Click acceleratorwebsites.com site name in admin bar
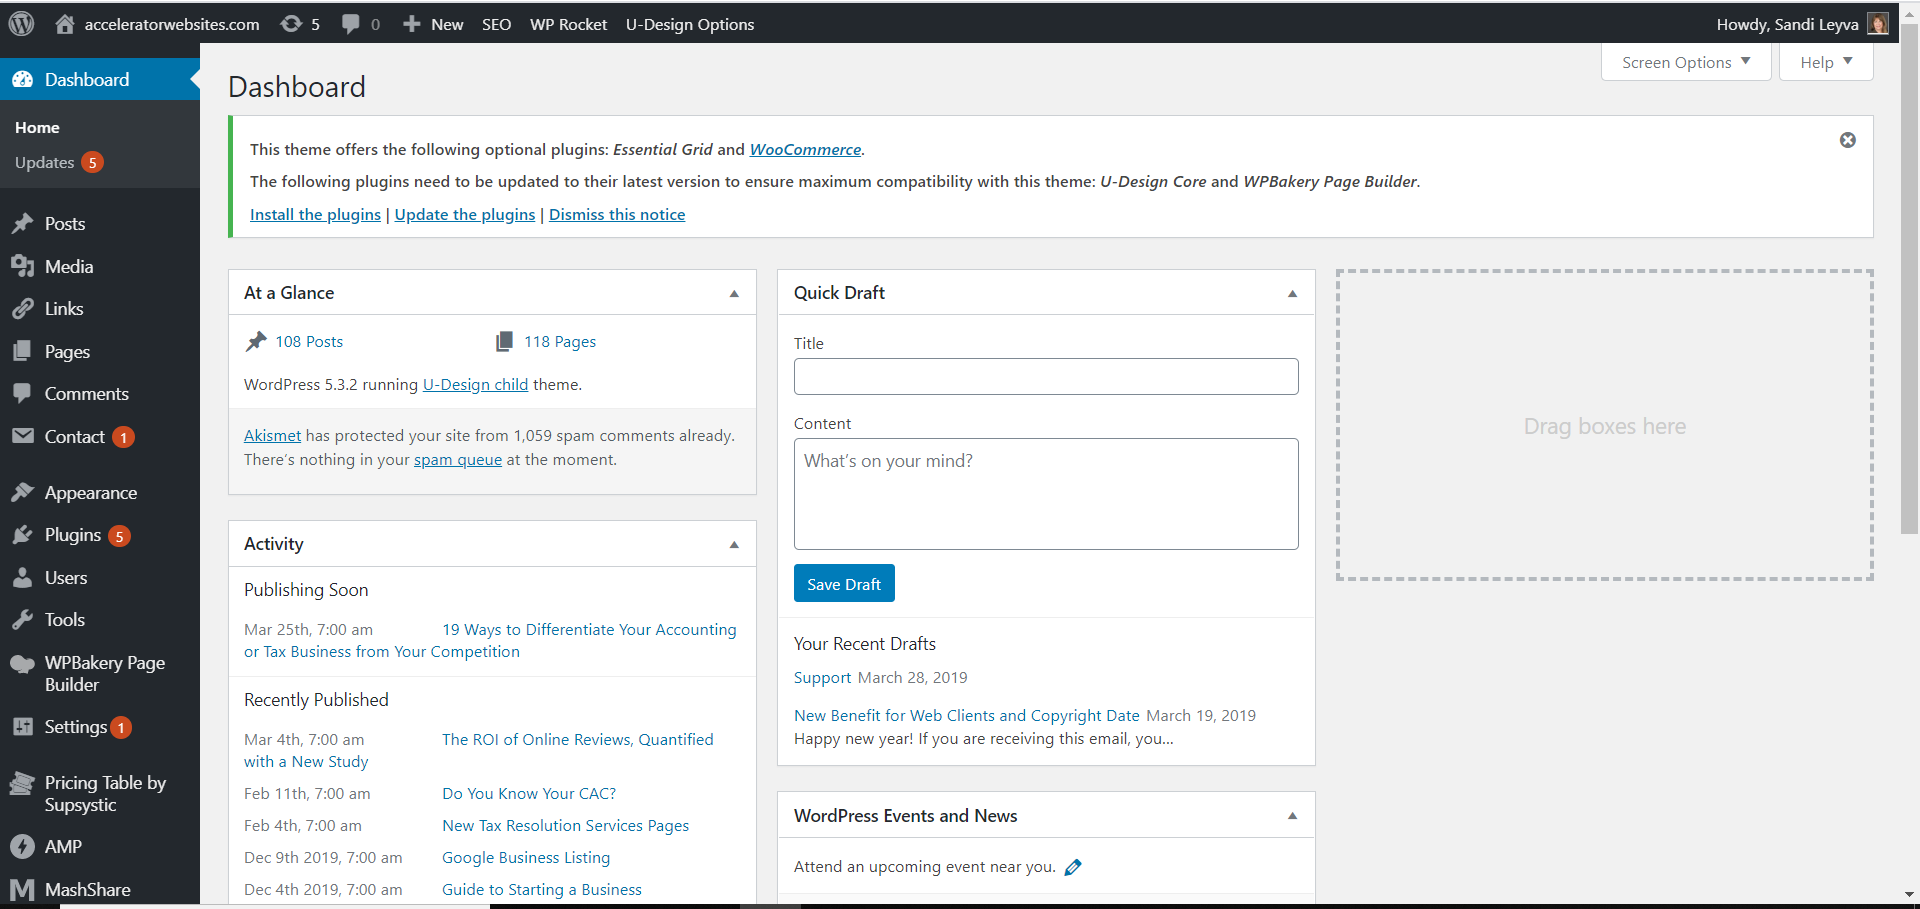1920x909 pixels. coord(172,24)
